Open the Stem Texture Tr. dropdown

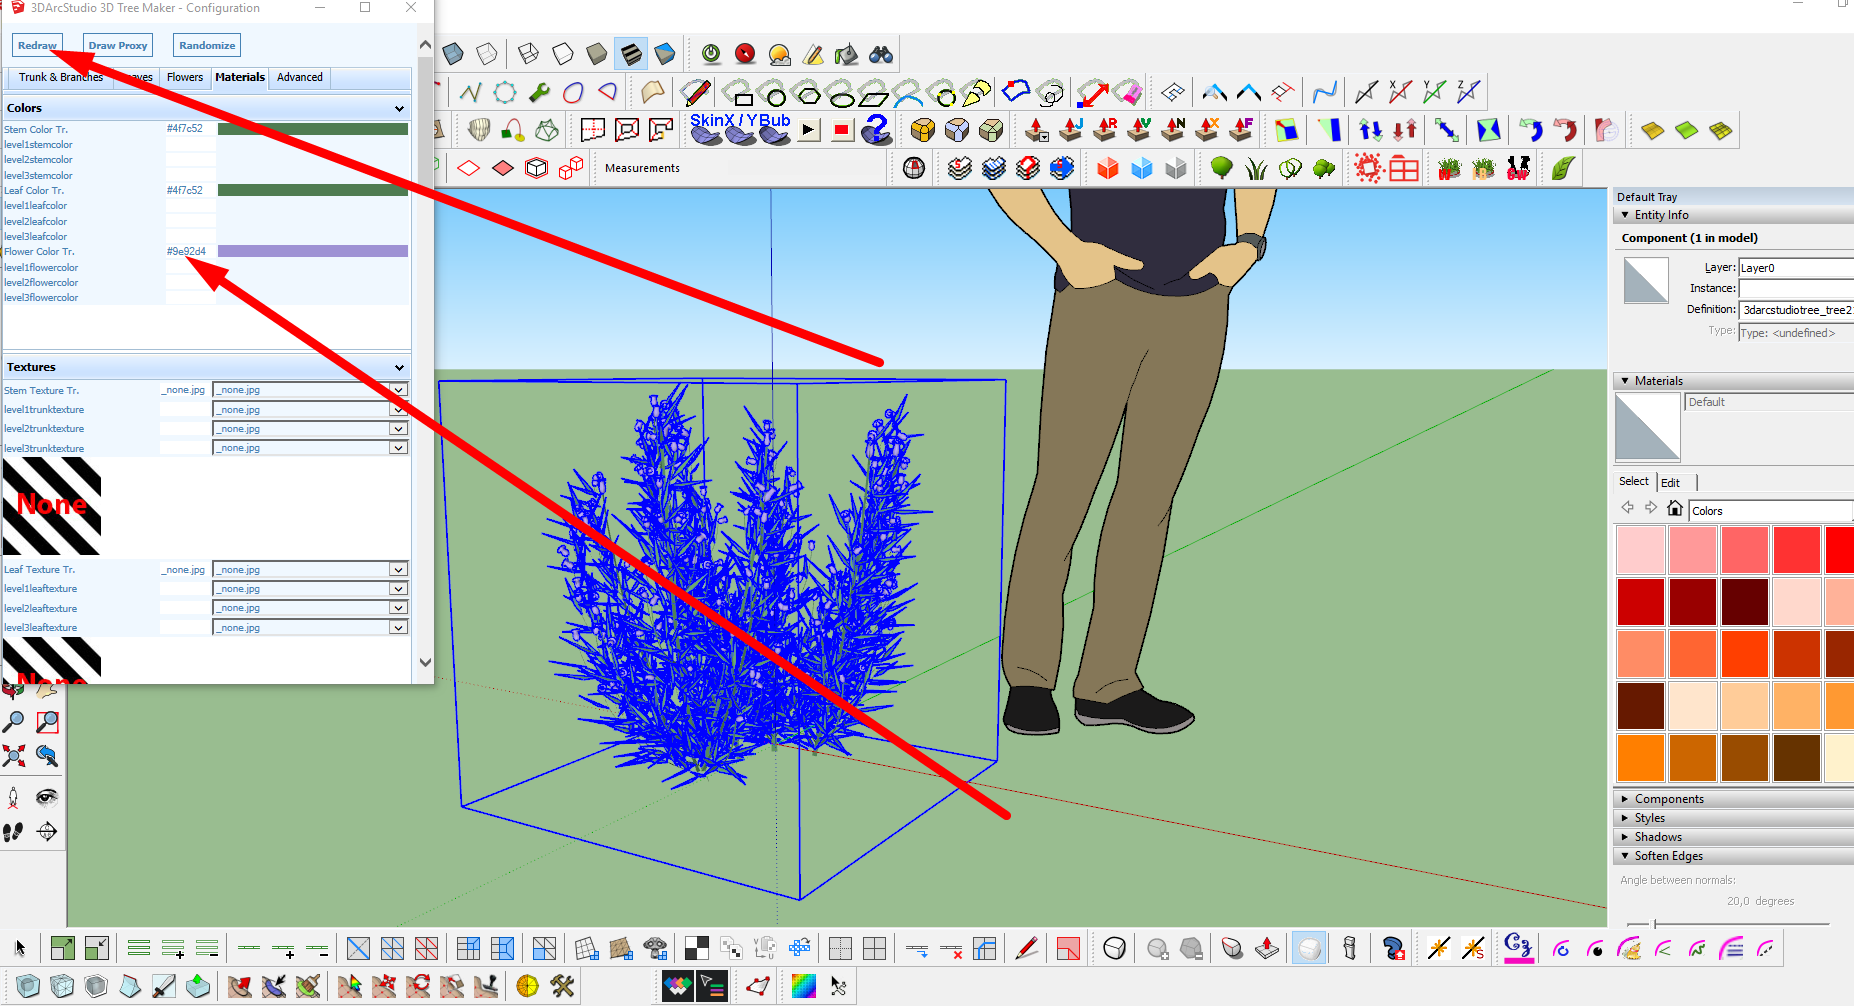pyautogui.click(x=398, y=390)
